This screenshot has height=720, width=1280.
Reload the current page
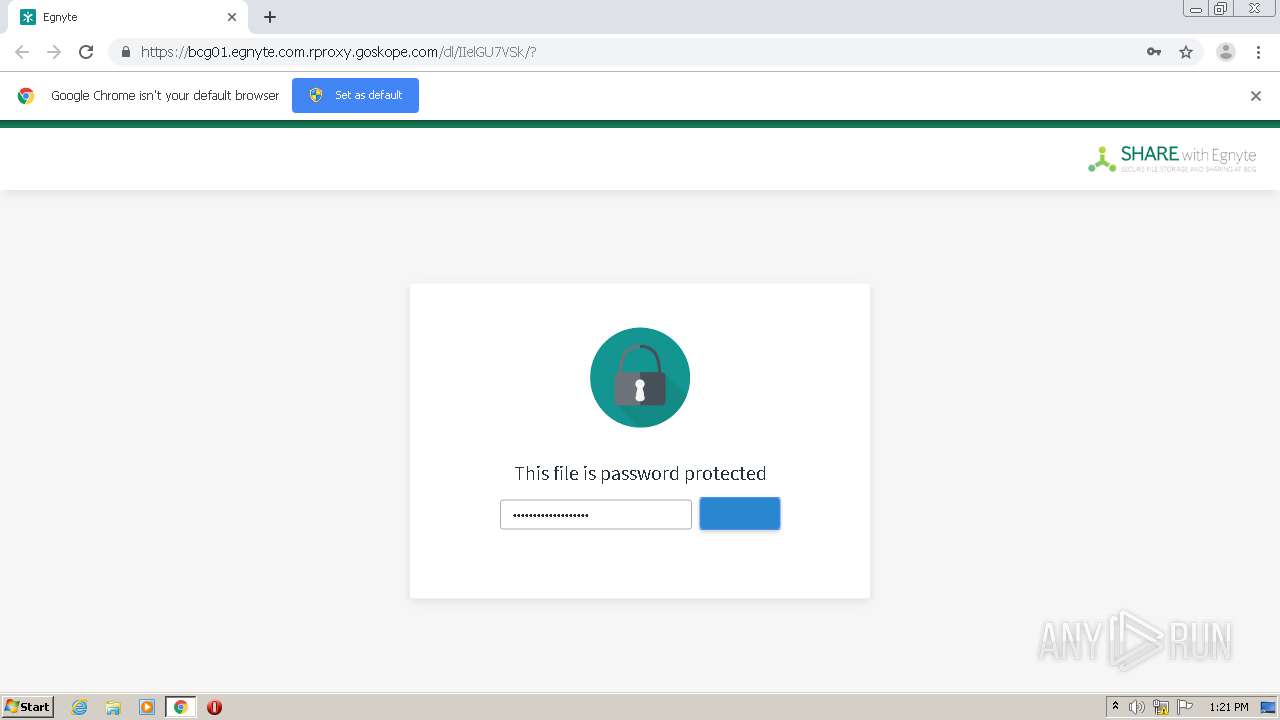(x=86, y=52)
